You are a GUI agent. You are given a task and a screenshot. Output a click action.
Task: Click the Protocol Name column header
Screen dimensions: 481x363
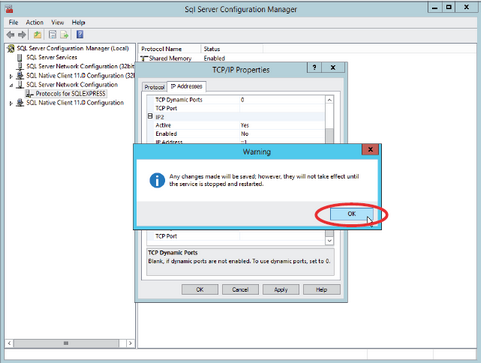pyautogui.click(x=169, y=49)
